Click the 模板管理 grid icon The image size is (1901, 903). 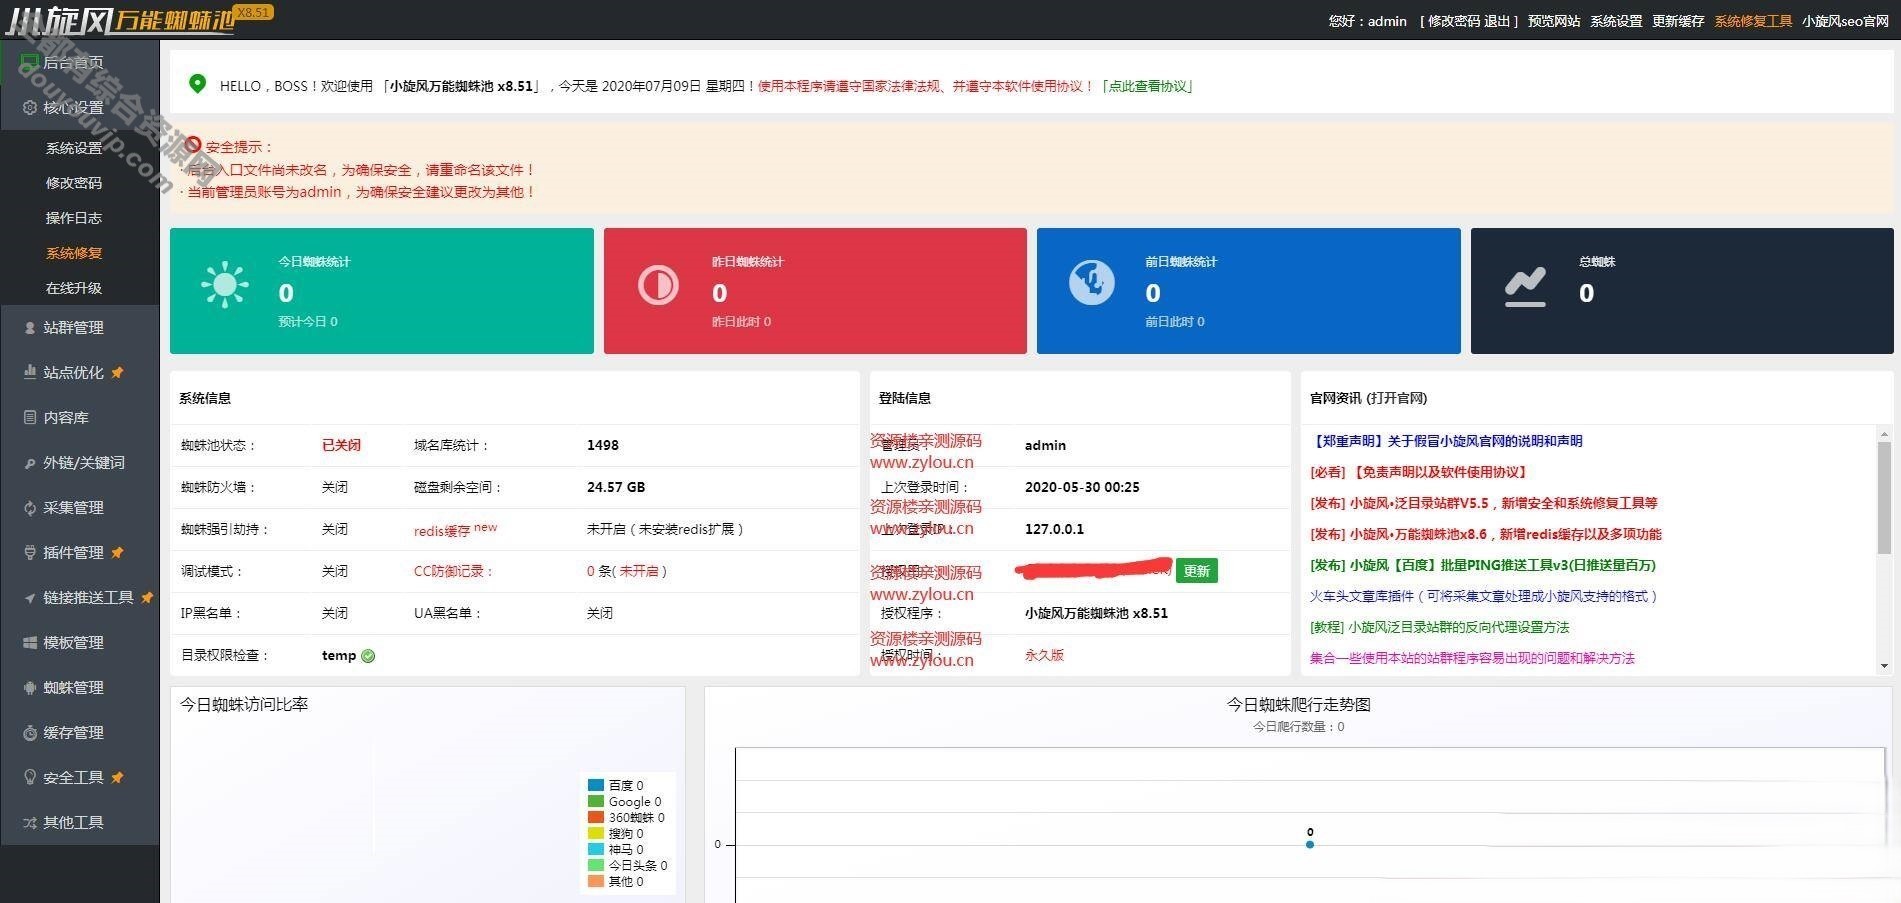tap(30, 642)
